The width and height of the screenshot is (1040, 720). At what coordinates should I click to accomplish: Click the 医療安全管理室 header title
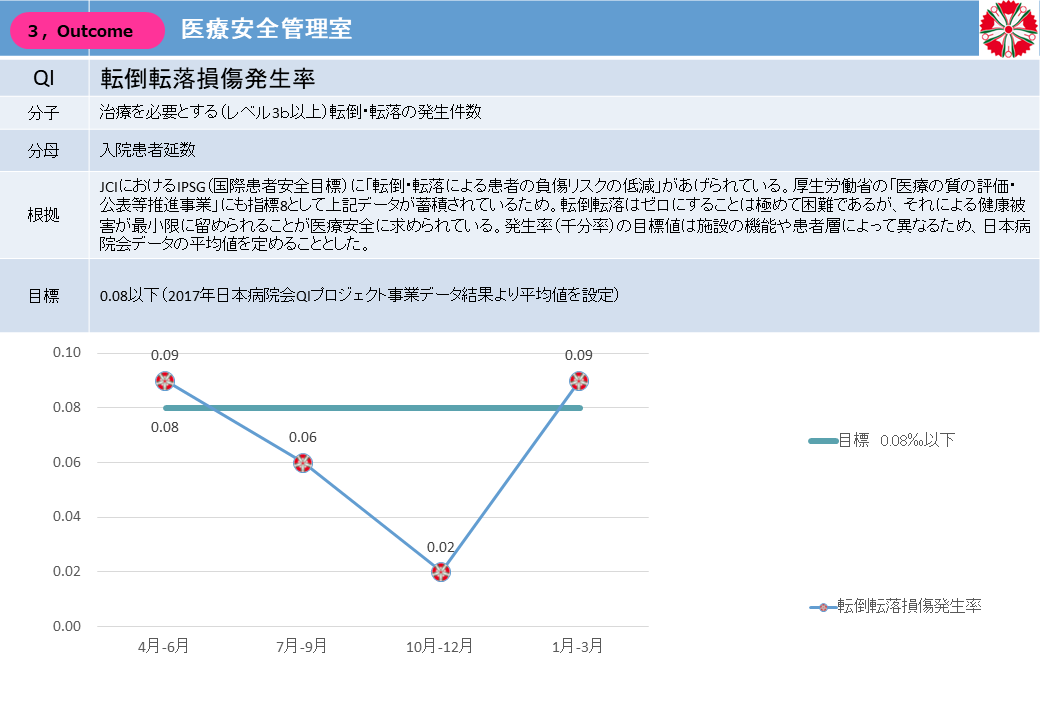point(266,30)
